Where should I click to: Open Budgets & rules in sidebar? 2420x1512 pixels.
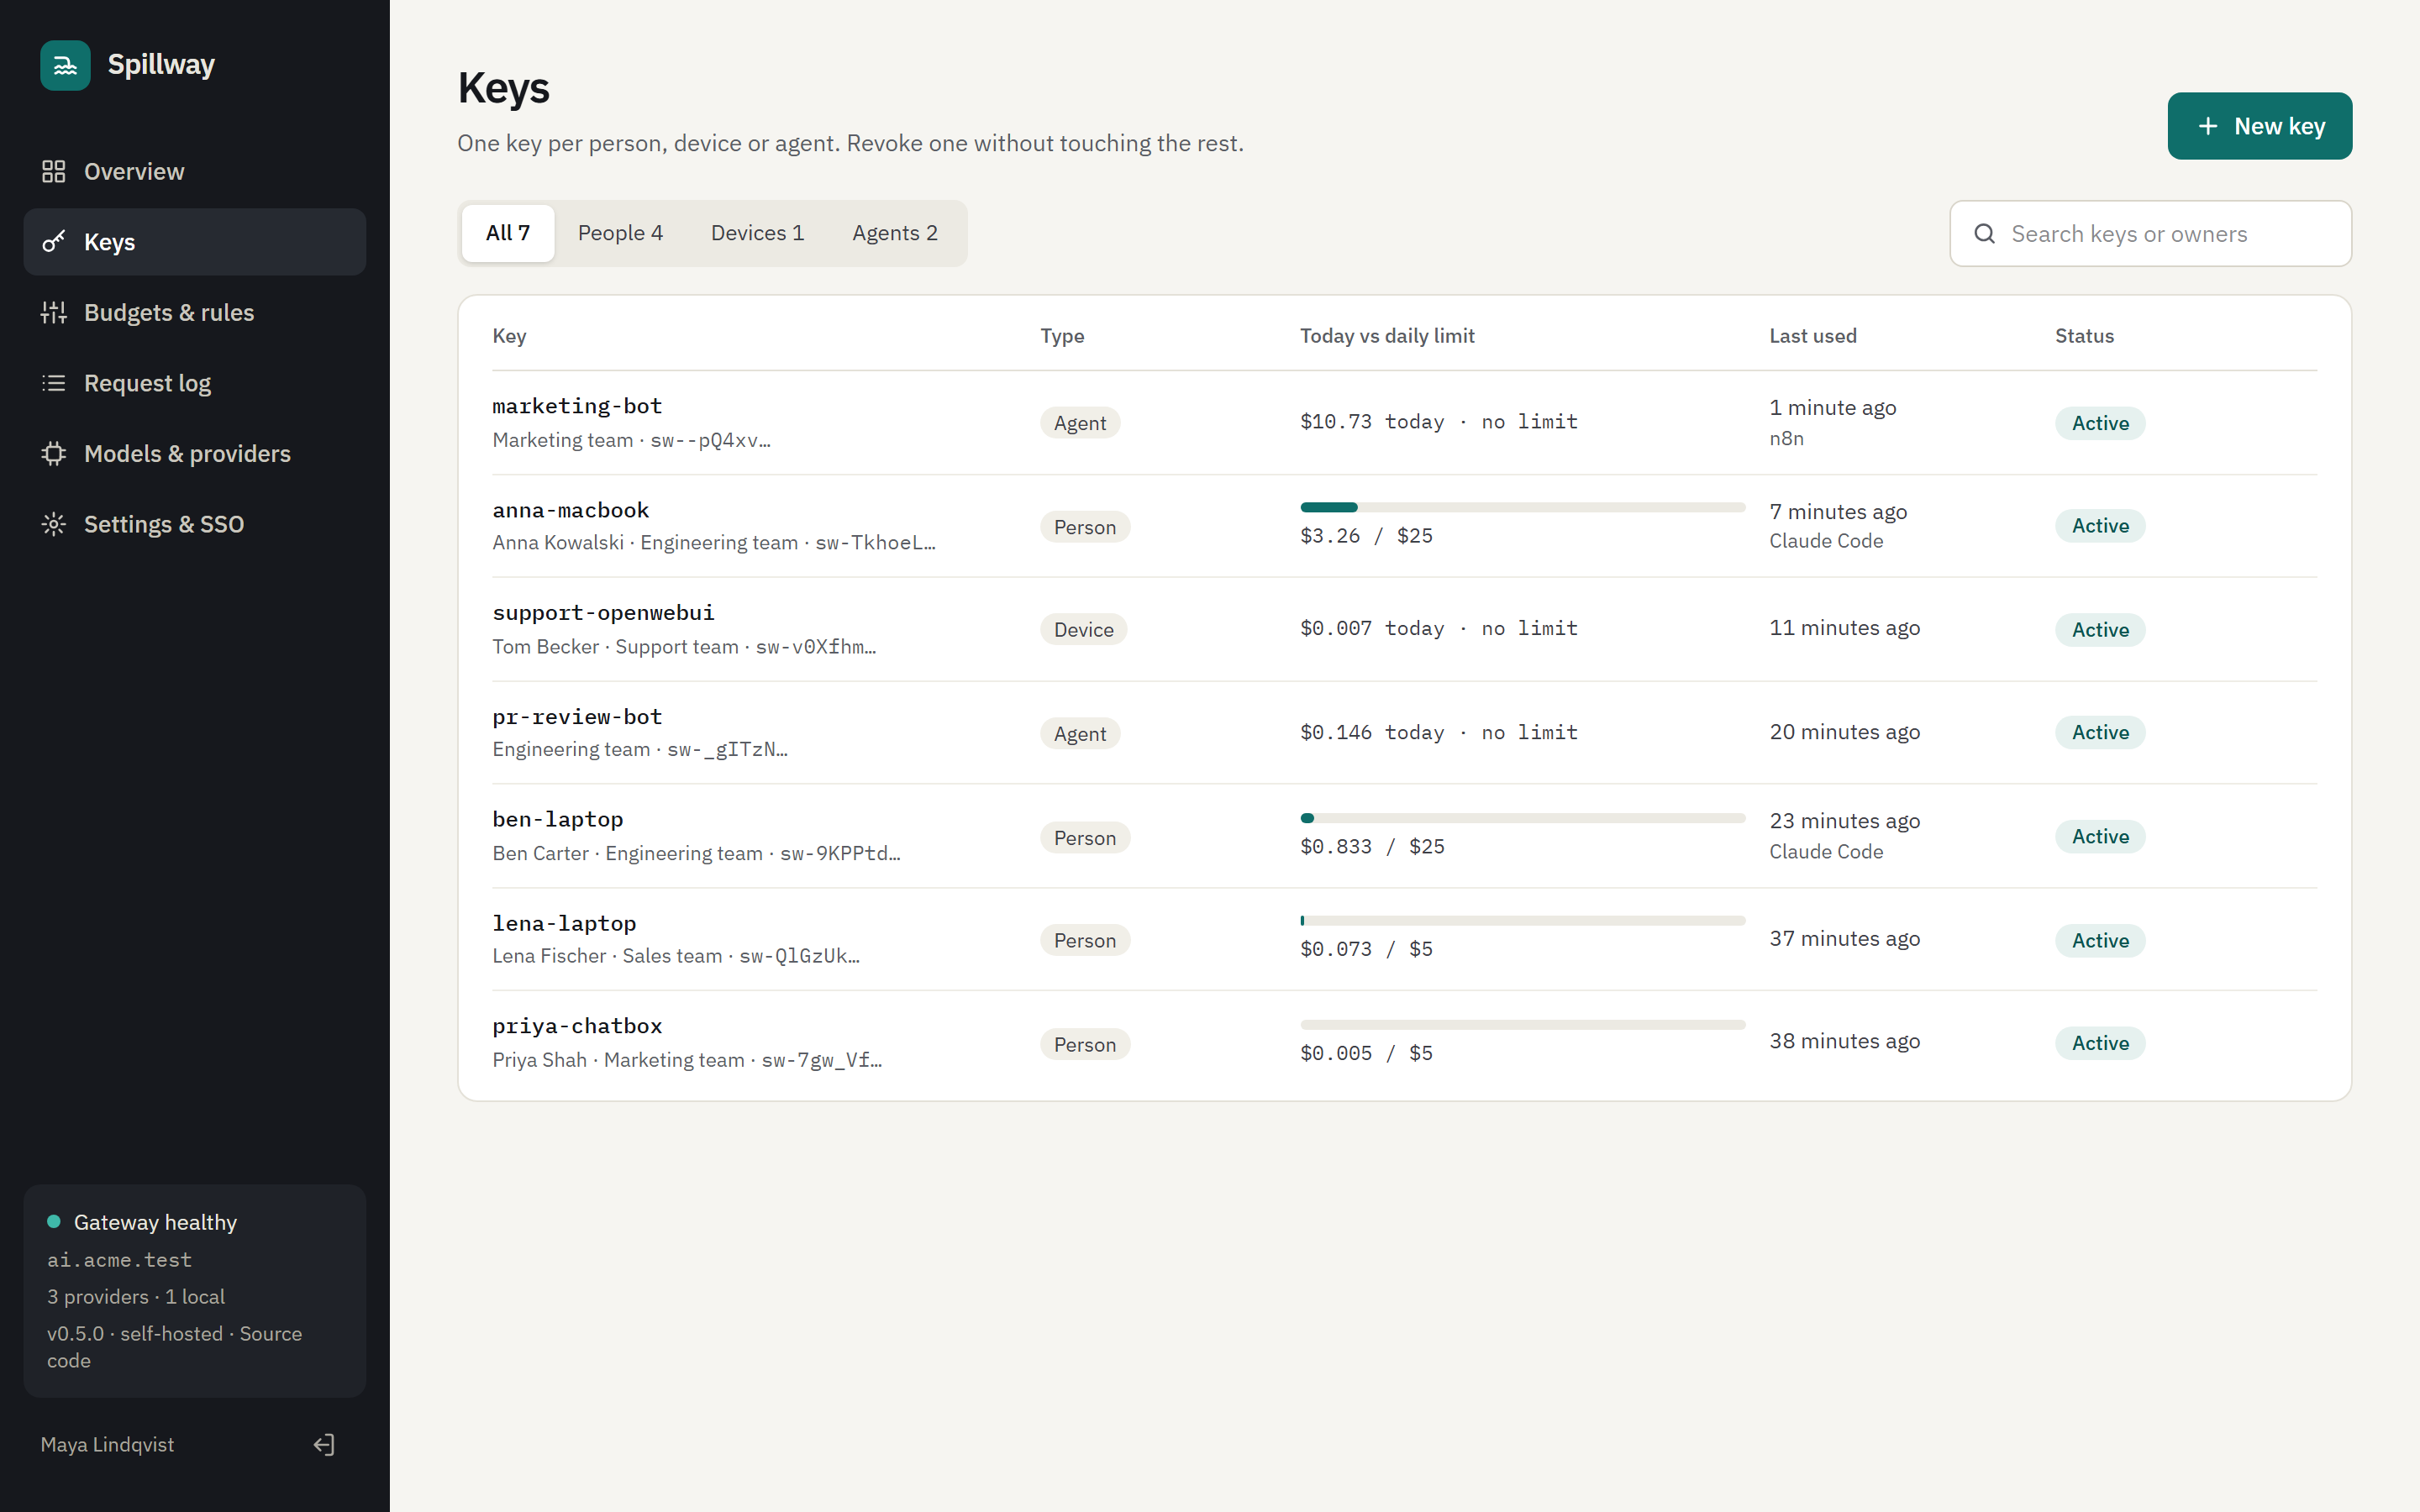click(x=195, y=313)
